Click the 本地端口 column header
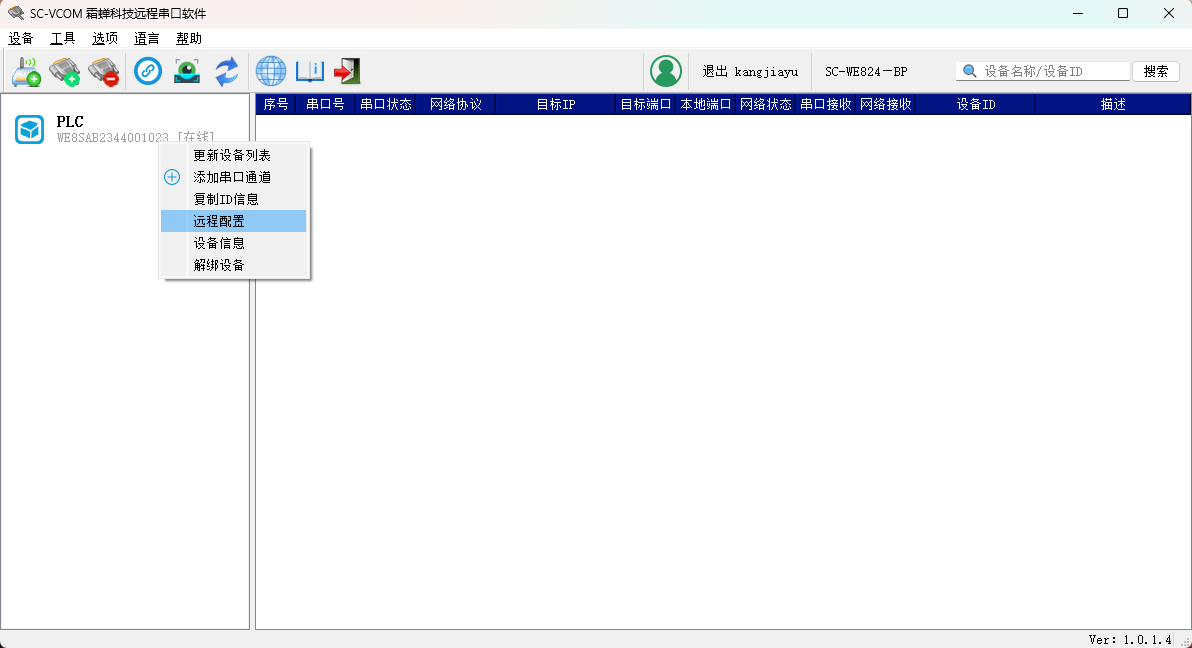This screenshot has height=648, width=1192. tap(705, 104)
